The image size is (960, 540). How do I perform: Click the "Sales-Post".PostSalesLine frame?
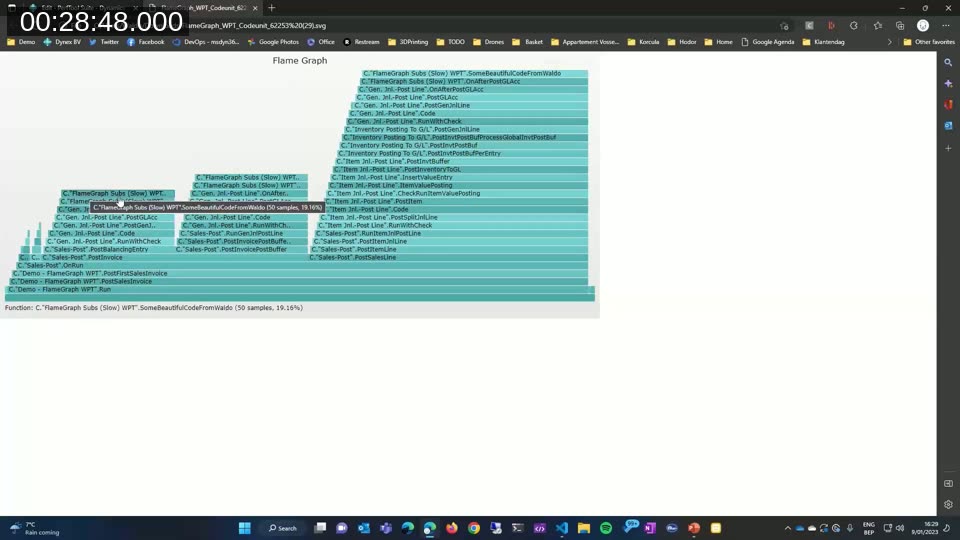pos(448,258)
